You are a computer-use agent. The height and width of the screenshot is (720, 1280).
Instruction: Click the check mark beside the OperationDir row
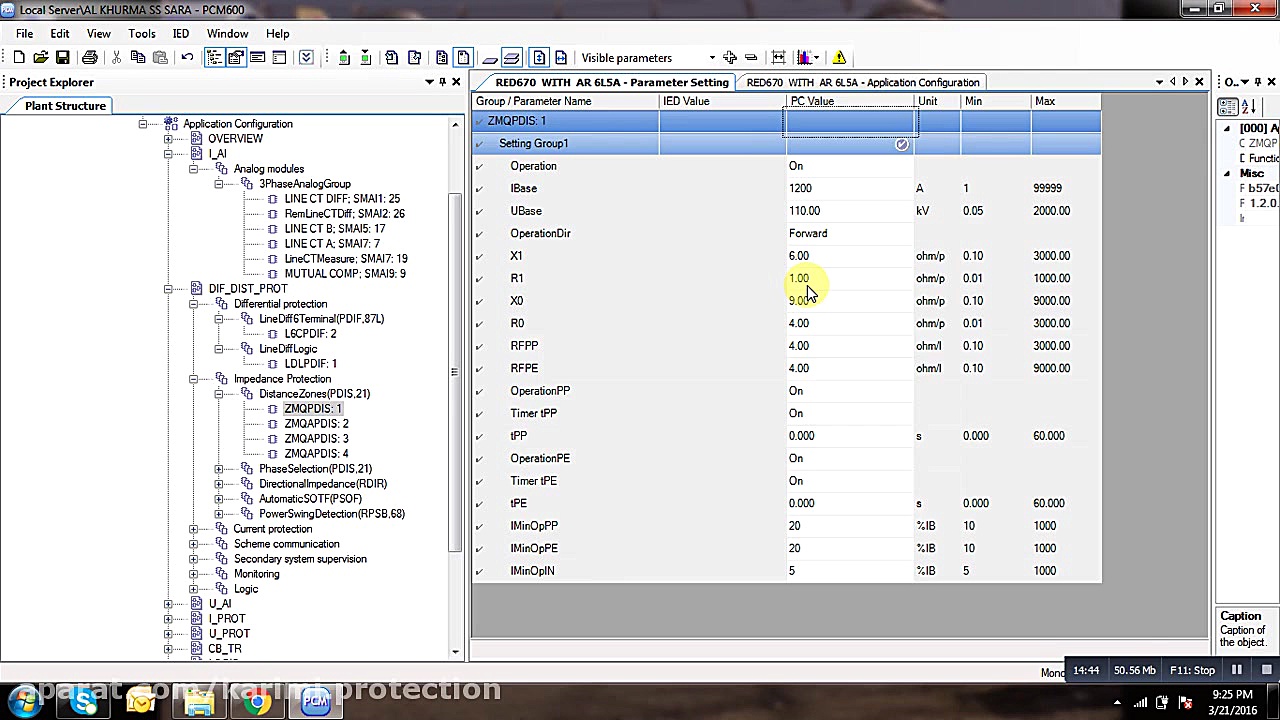point(480,233)
